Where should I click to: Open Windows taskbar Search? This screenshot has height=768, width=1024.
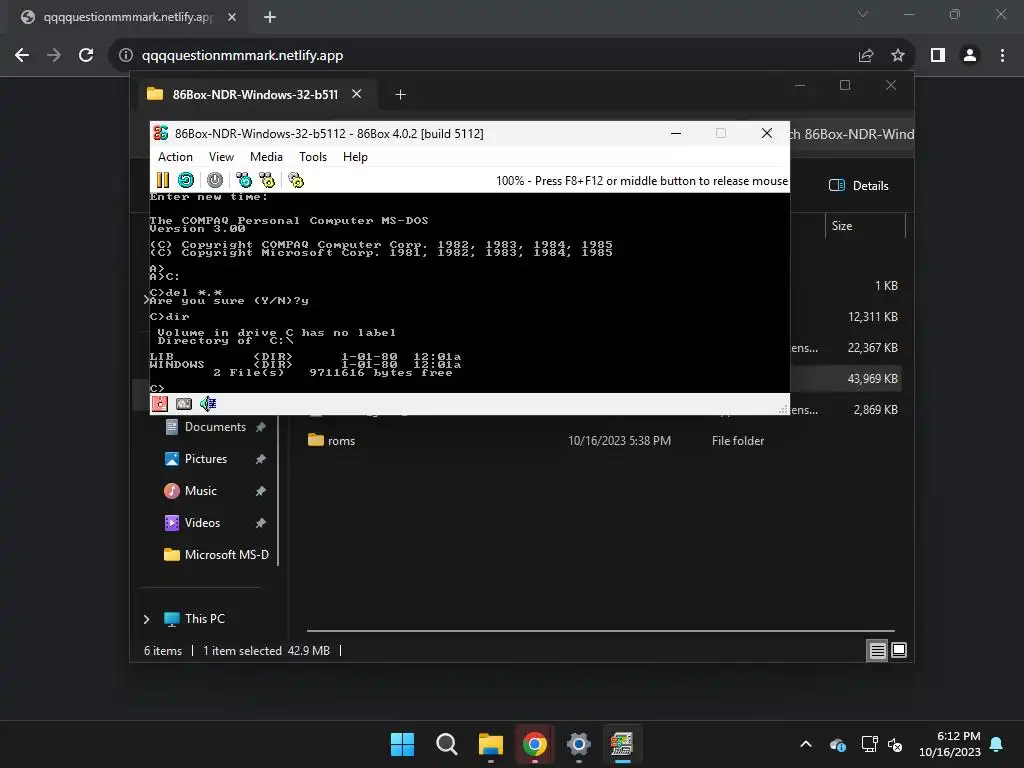pos(447,744)
